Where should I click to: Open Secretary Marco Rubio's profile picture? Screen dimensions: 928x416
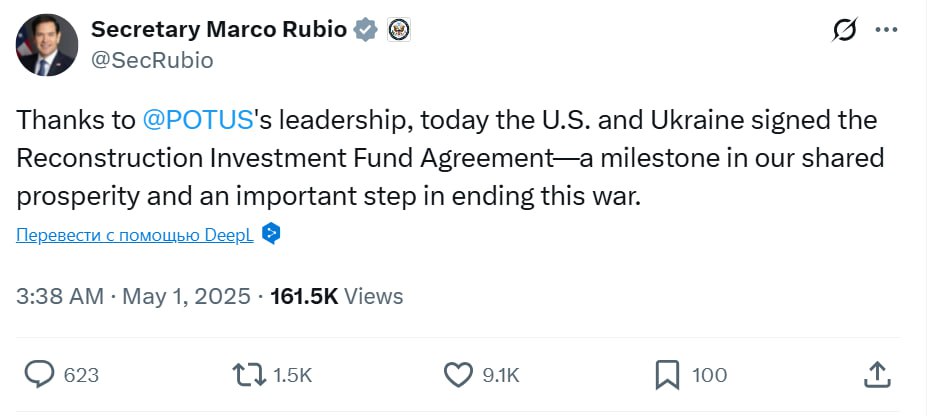(x=46, y=46)
